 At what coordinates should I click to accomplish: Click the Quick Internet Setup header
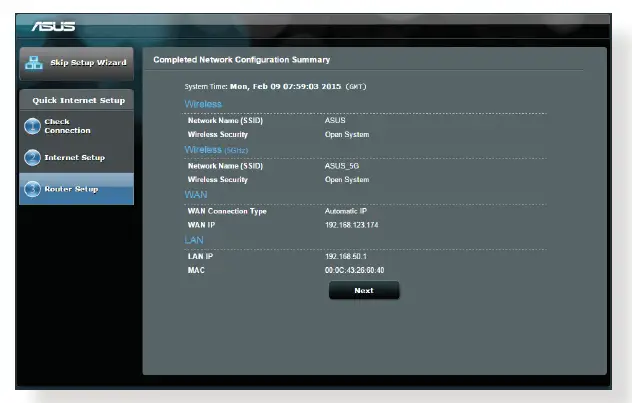point(79,100)
